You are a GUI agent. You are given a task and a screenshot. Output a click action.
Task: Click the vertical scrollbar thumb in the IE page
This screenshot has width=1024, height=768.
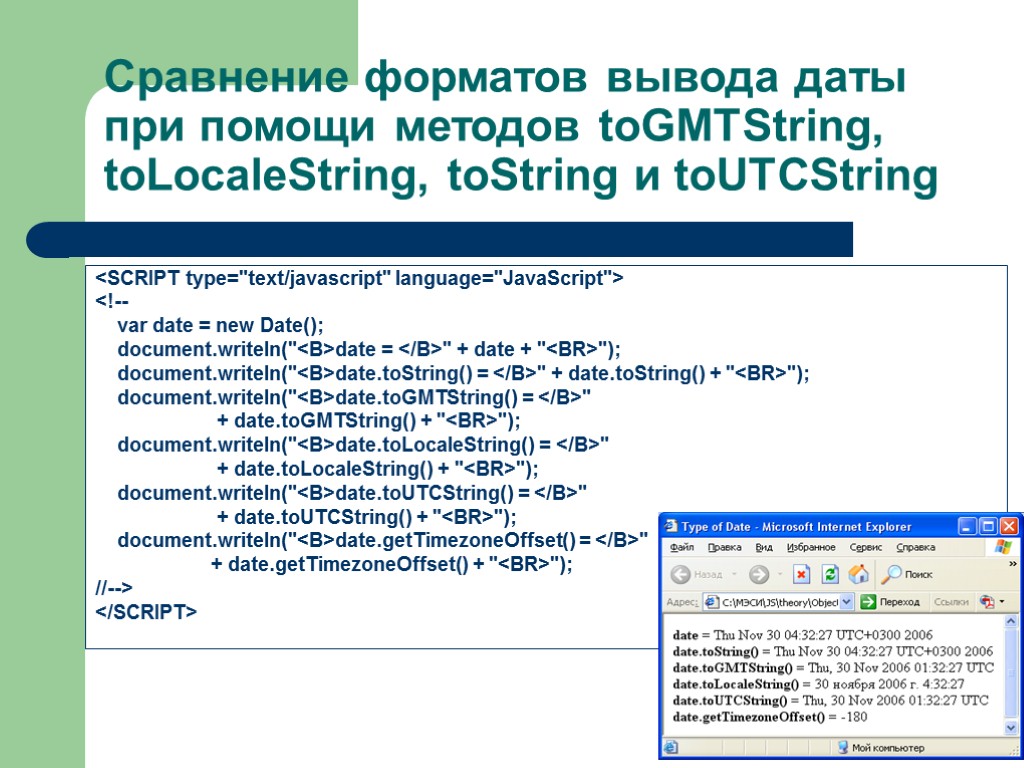[x=1011, y=674]
